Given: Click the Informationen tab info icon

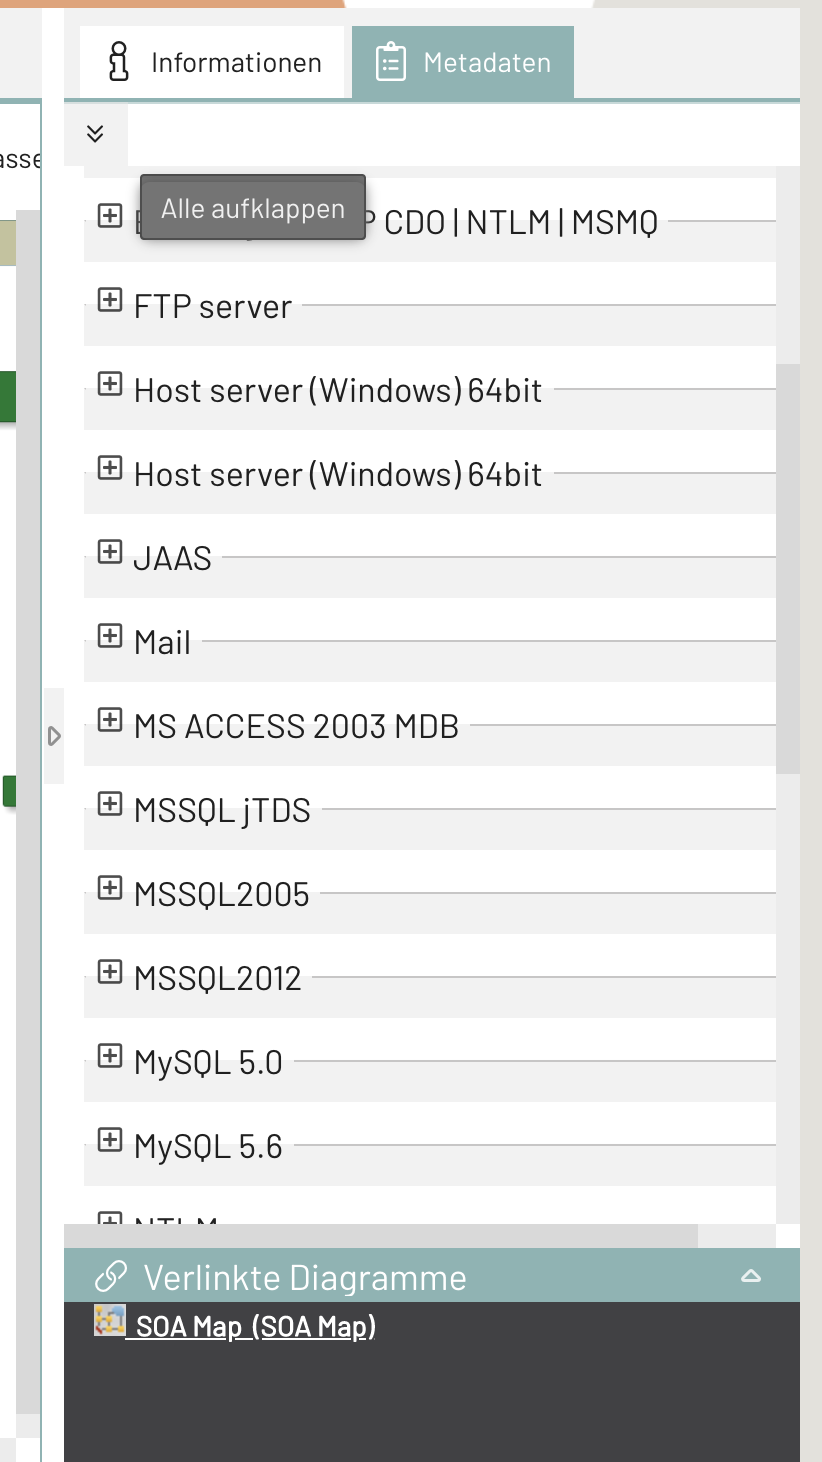Looking at the screenshot, I should tap(119, 62).
